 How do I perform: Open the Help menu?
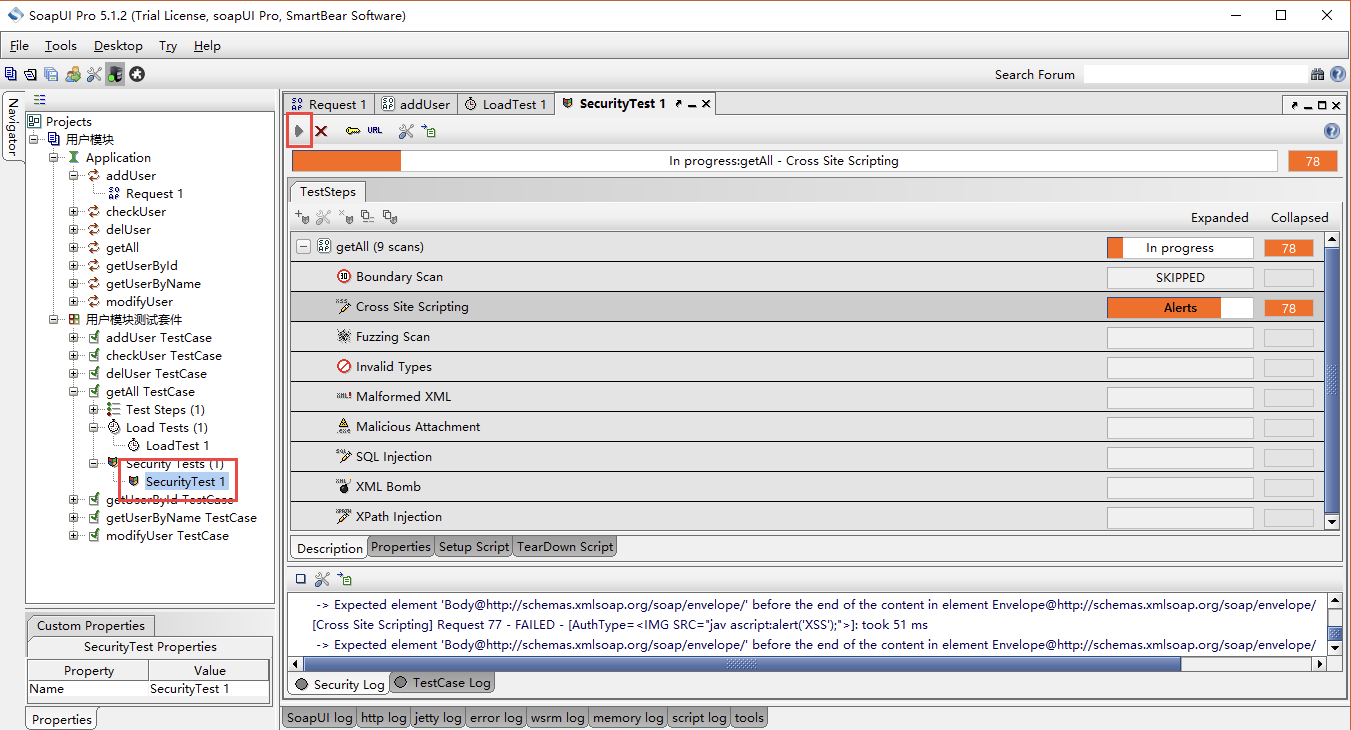click(x=207, y=46)
